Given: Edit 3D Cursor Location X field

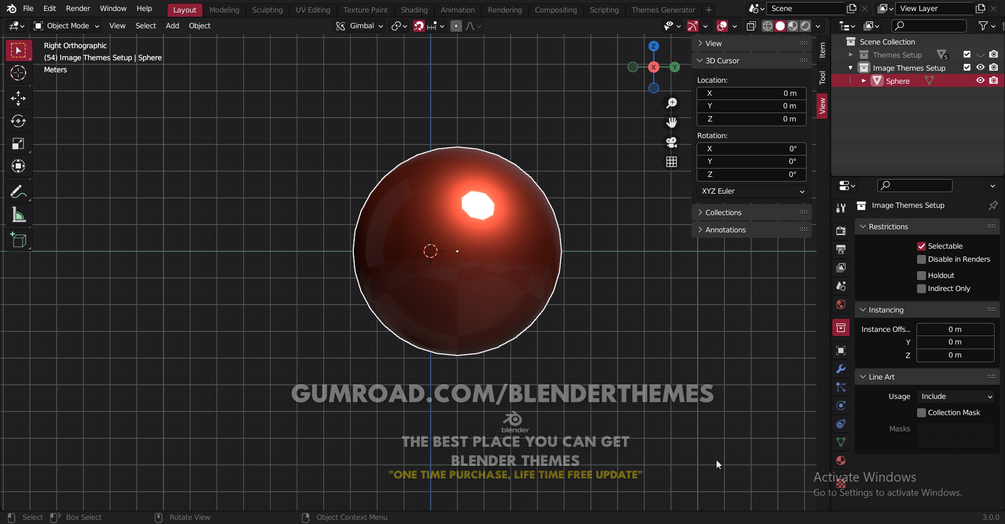Looking at the screenshot, I should point(751,93).
